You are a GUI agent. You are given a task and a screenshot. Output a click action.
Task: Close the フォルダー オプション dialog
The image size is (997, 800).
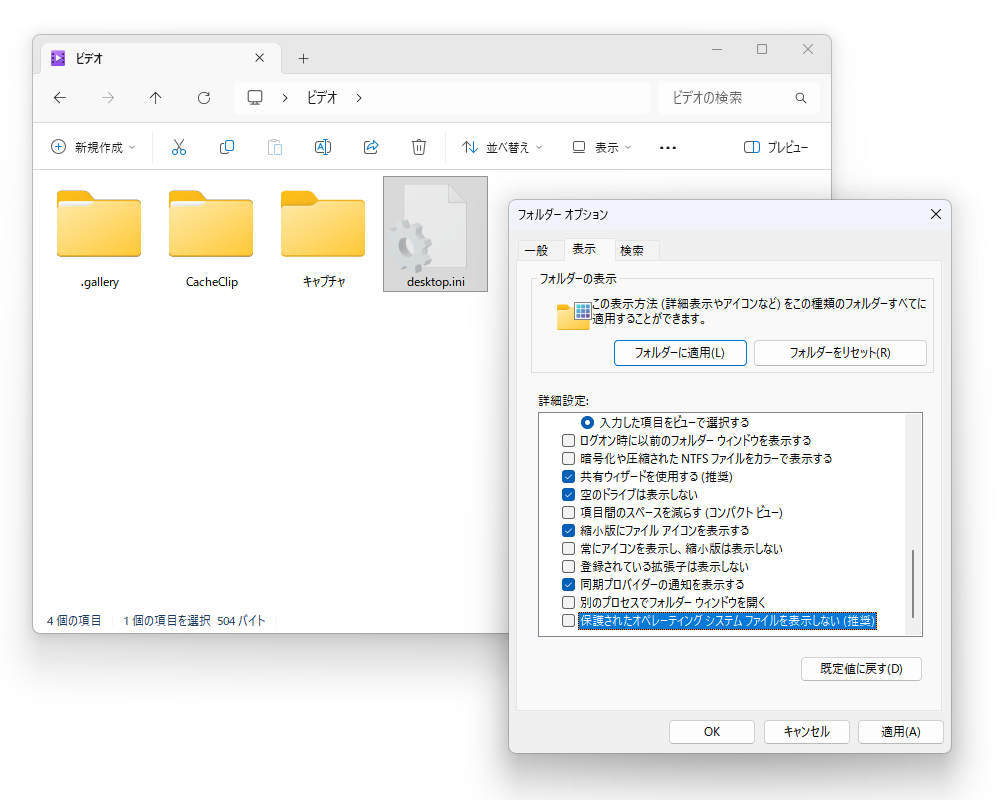[936, 214]
